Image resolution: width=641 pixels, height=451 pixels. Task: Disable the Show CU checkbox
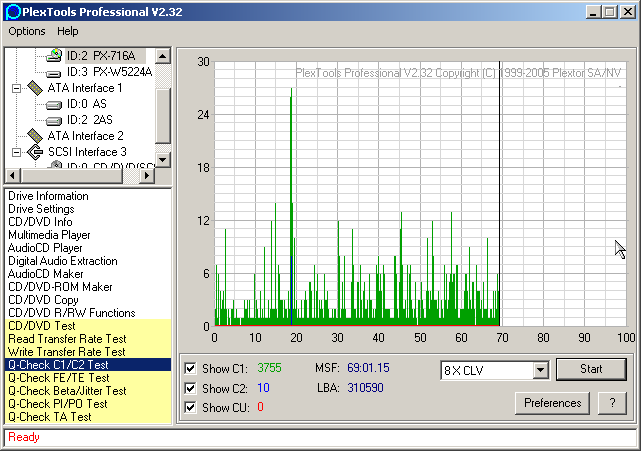tap(191, 407)
